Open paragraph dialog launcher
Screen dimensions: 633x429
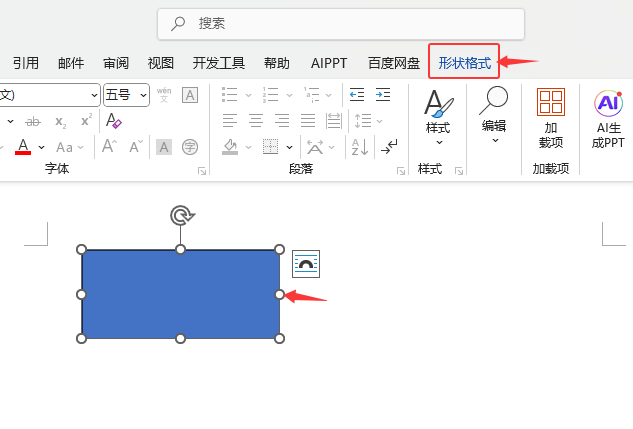pos(401,171)
